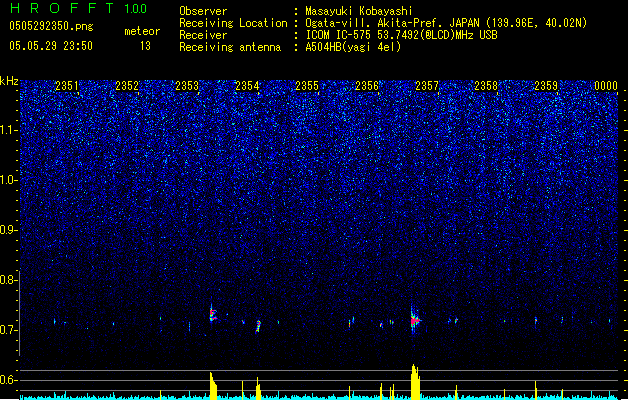
Task: Click the 0.9 frequency axis label
Action: [x=8, y=230]
